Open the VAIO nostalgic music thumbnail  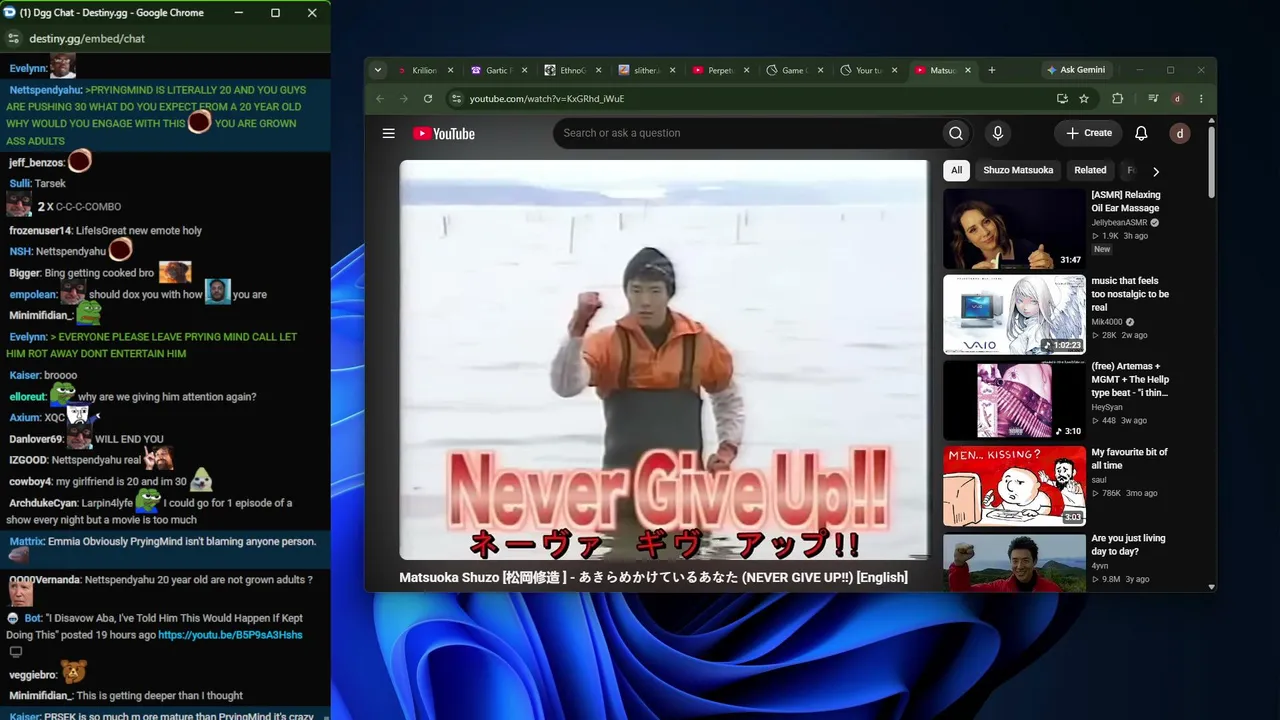pos(1014,315)
